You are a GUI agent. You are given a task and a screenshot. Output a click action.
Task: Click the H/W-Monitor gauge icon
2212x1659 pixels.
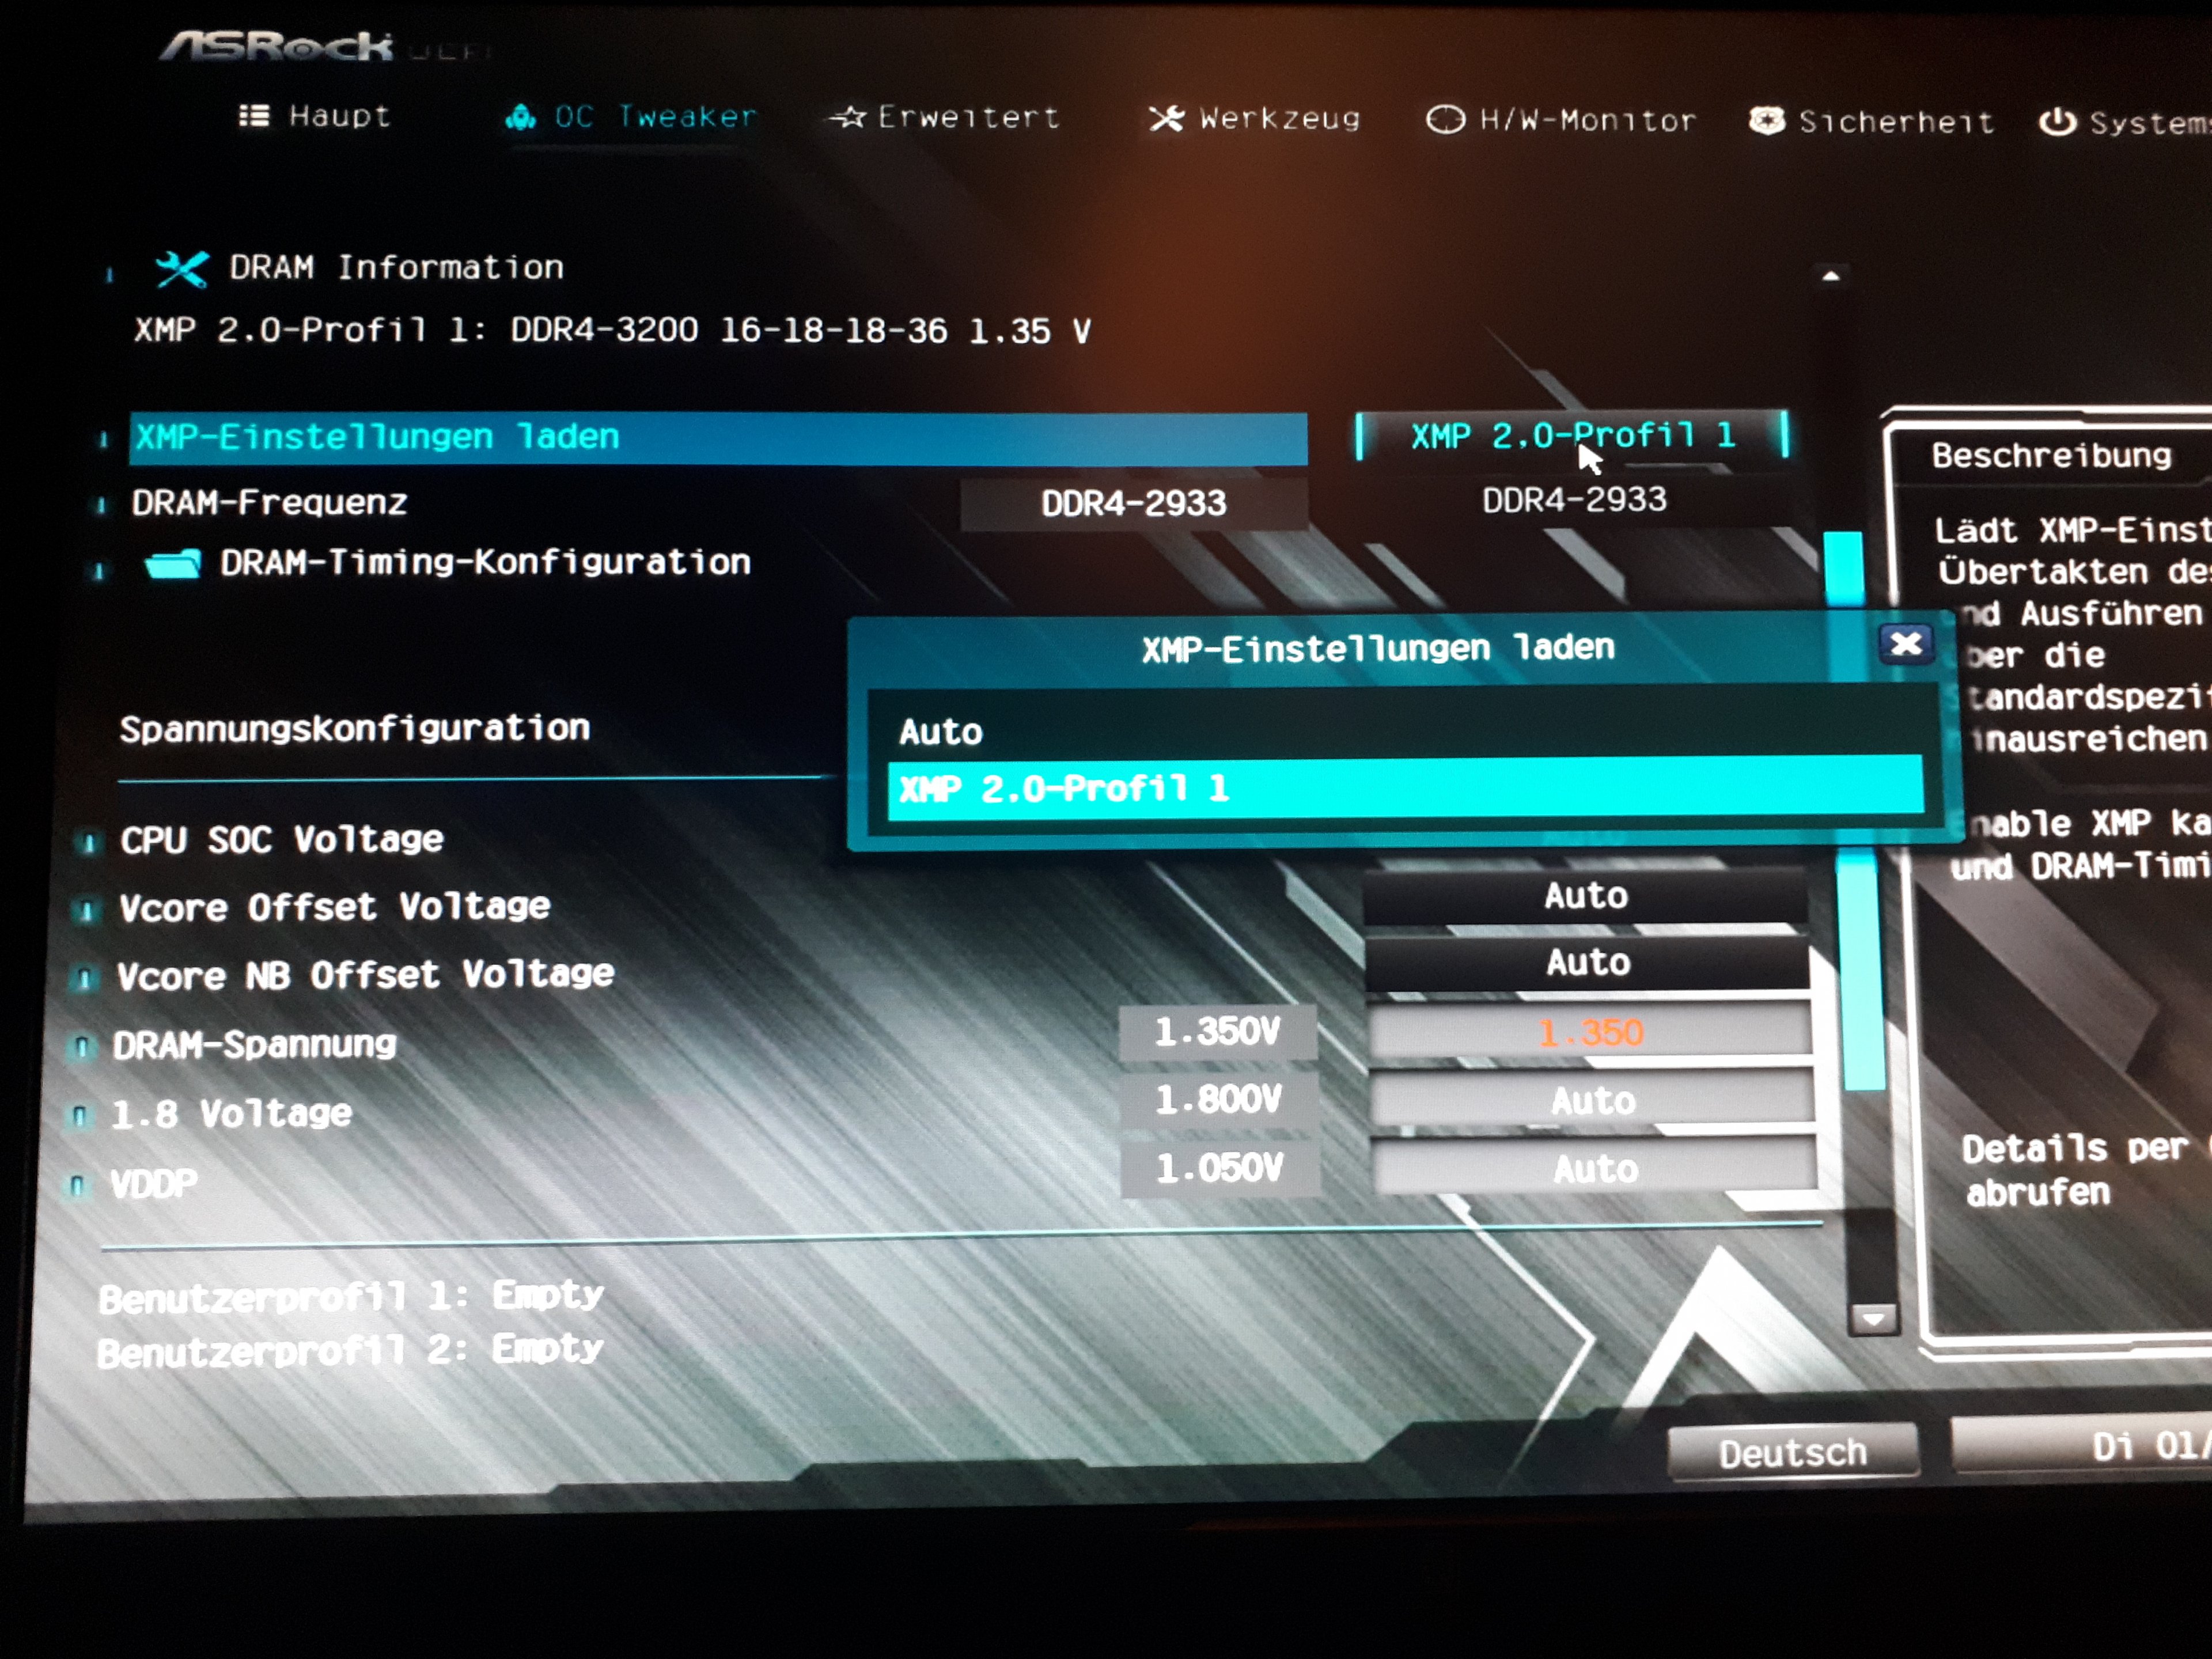pyautogui.click(x=1445, y=120)
